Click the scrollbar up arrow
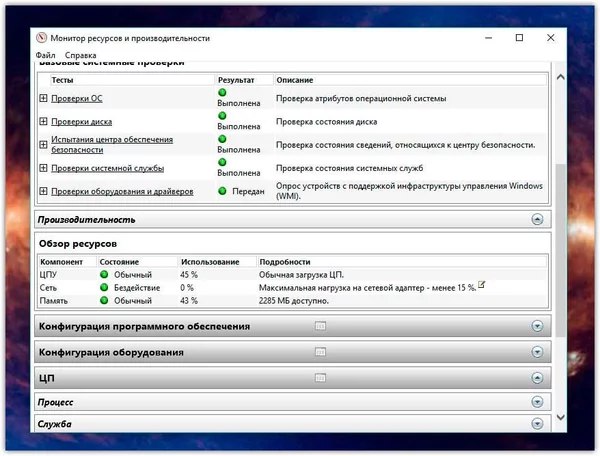The image size is (600, 456). [559, 77]
